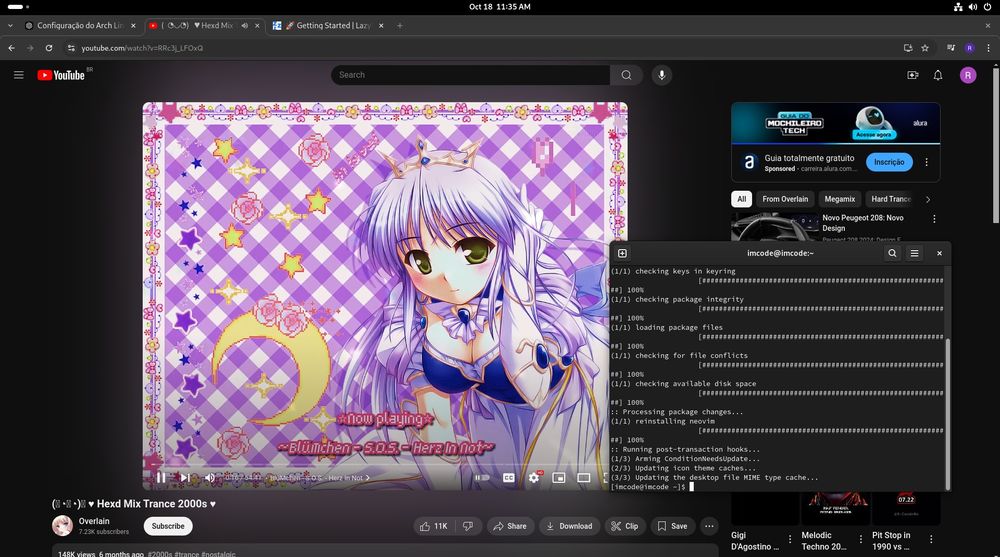Toggle closed captions in the player
Screen dimensions: 1000x557
click(x=508, y=477)
